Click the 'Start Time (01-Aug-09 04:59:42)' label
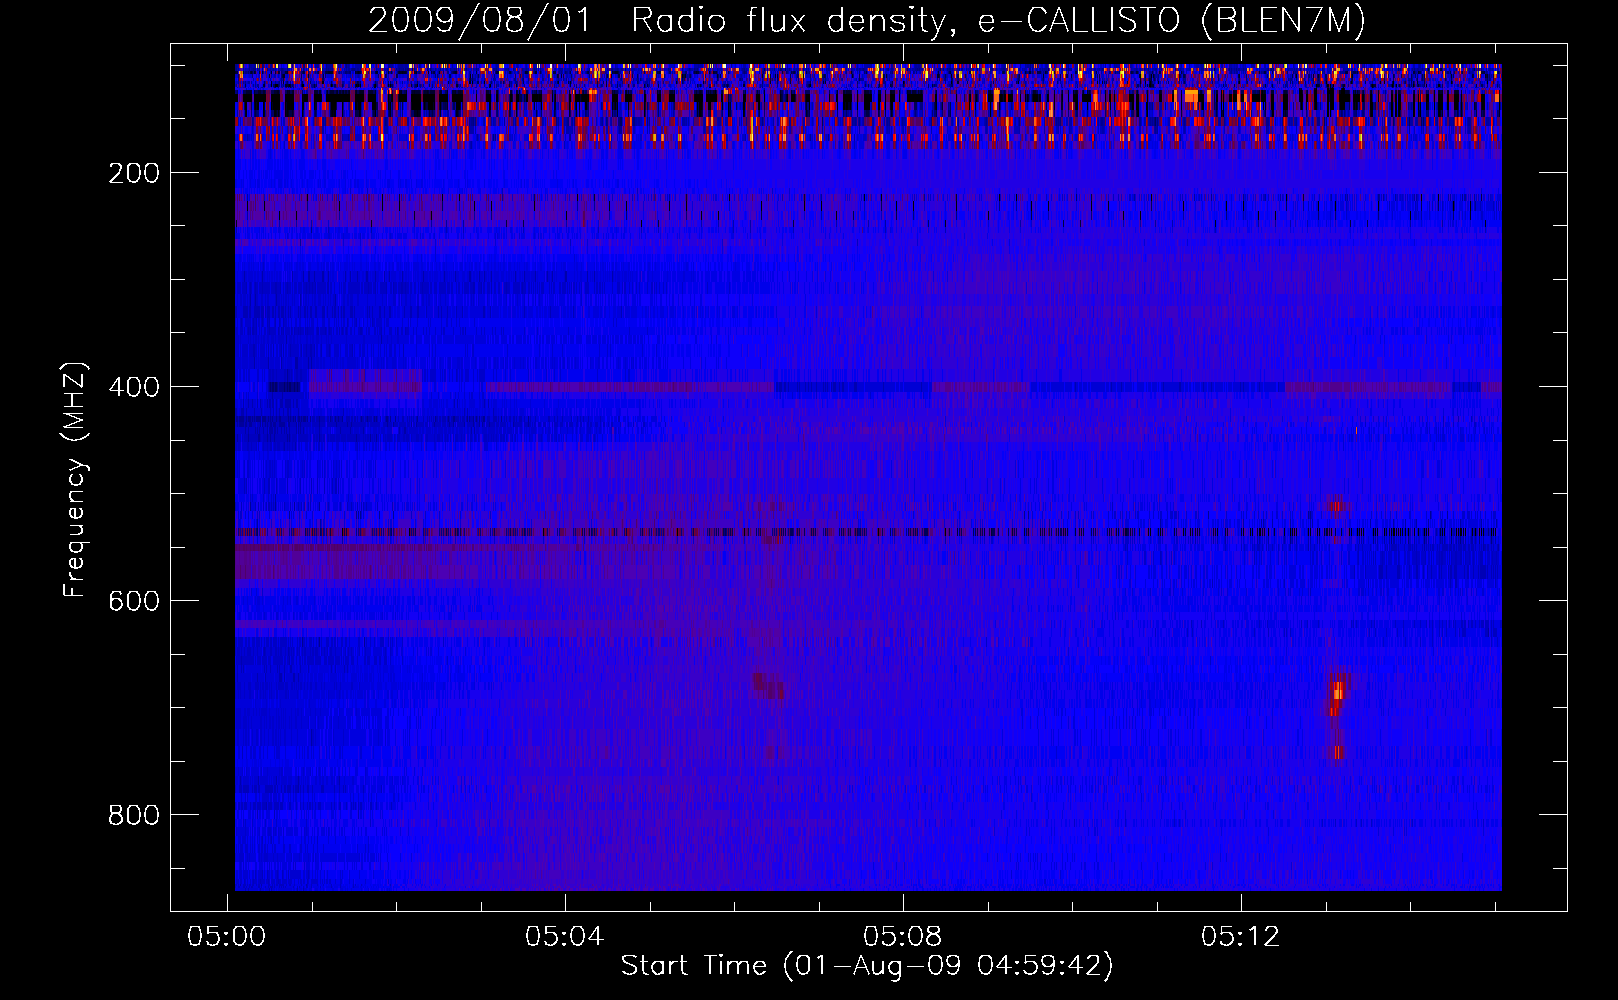This screenshot has height=1000, width=1618. [x=867, y=965]
